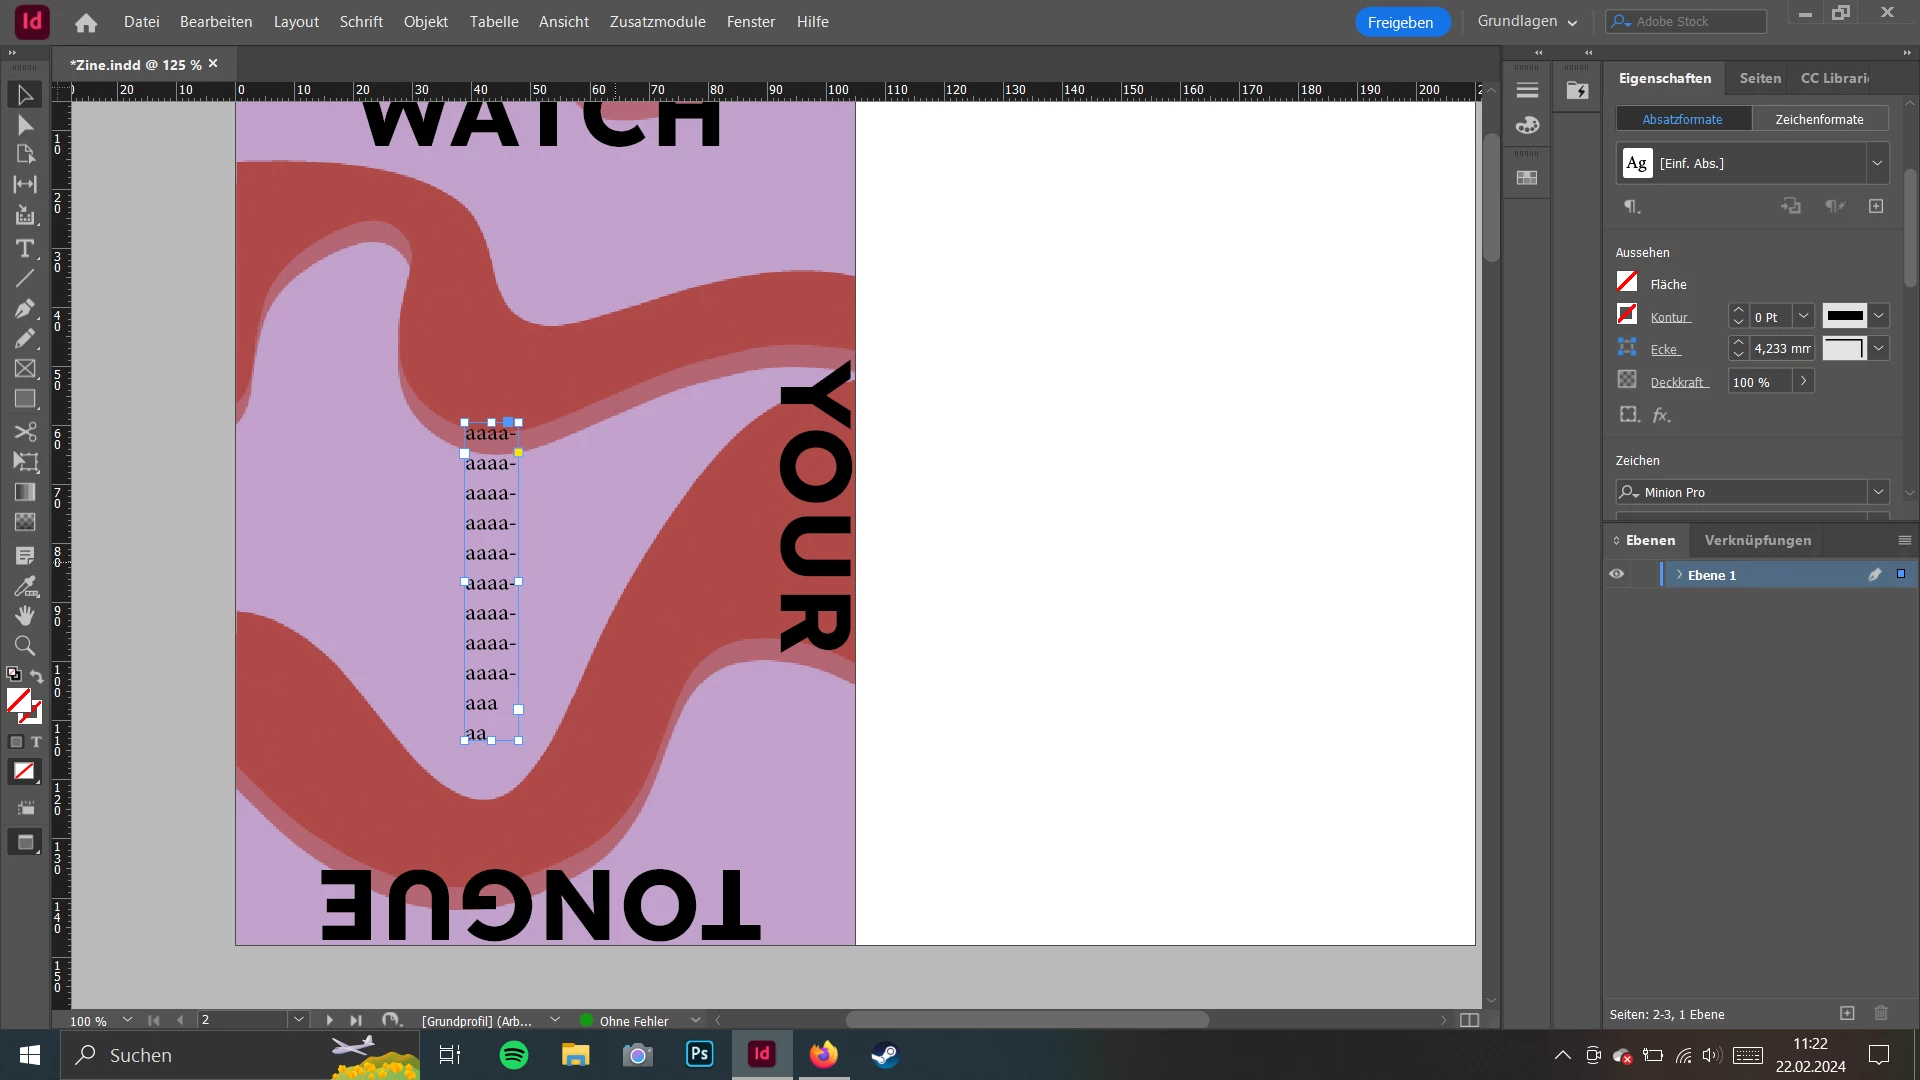This screenshot has width=1920, height=1080.
Task: Select the Line tool
Action: [25, 279]
